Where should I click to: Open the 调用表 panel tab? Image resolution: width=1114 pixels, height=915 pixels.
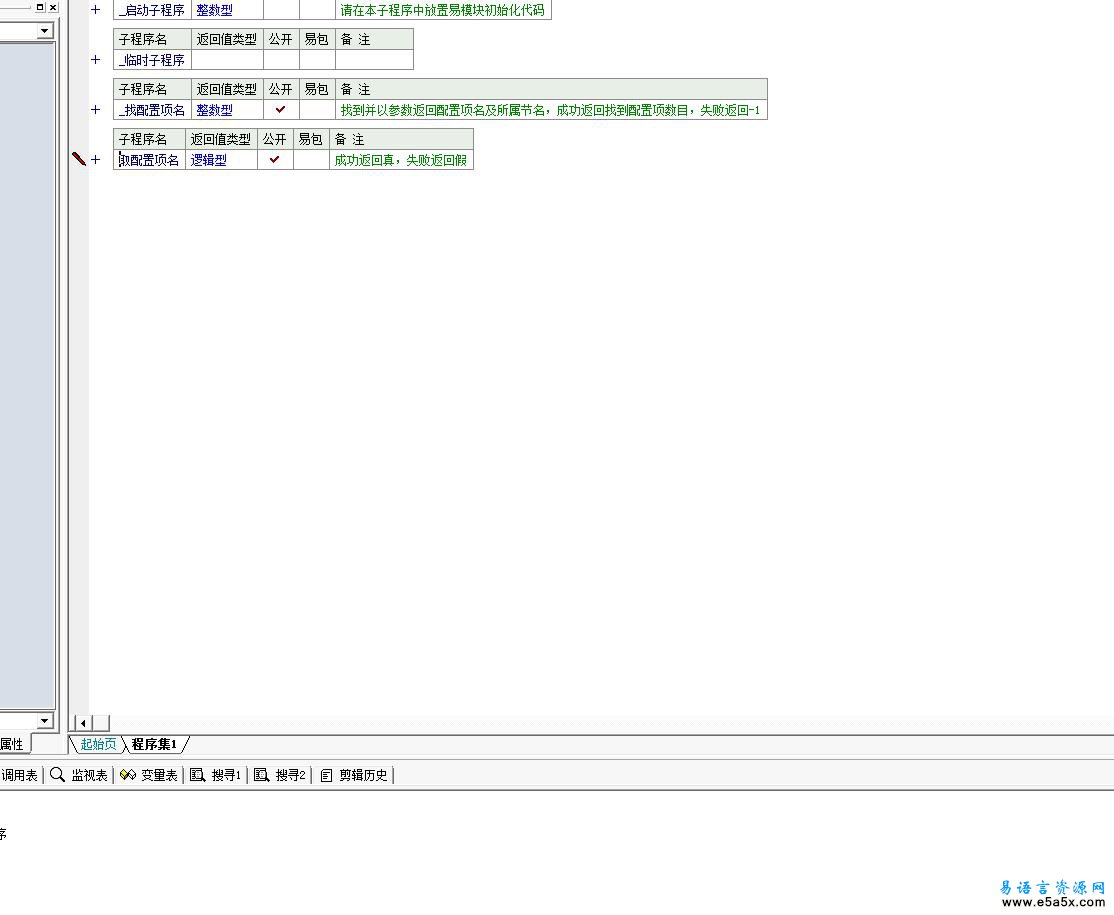pos(19,775)
